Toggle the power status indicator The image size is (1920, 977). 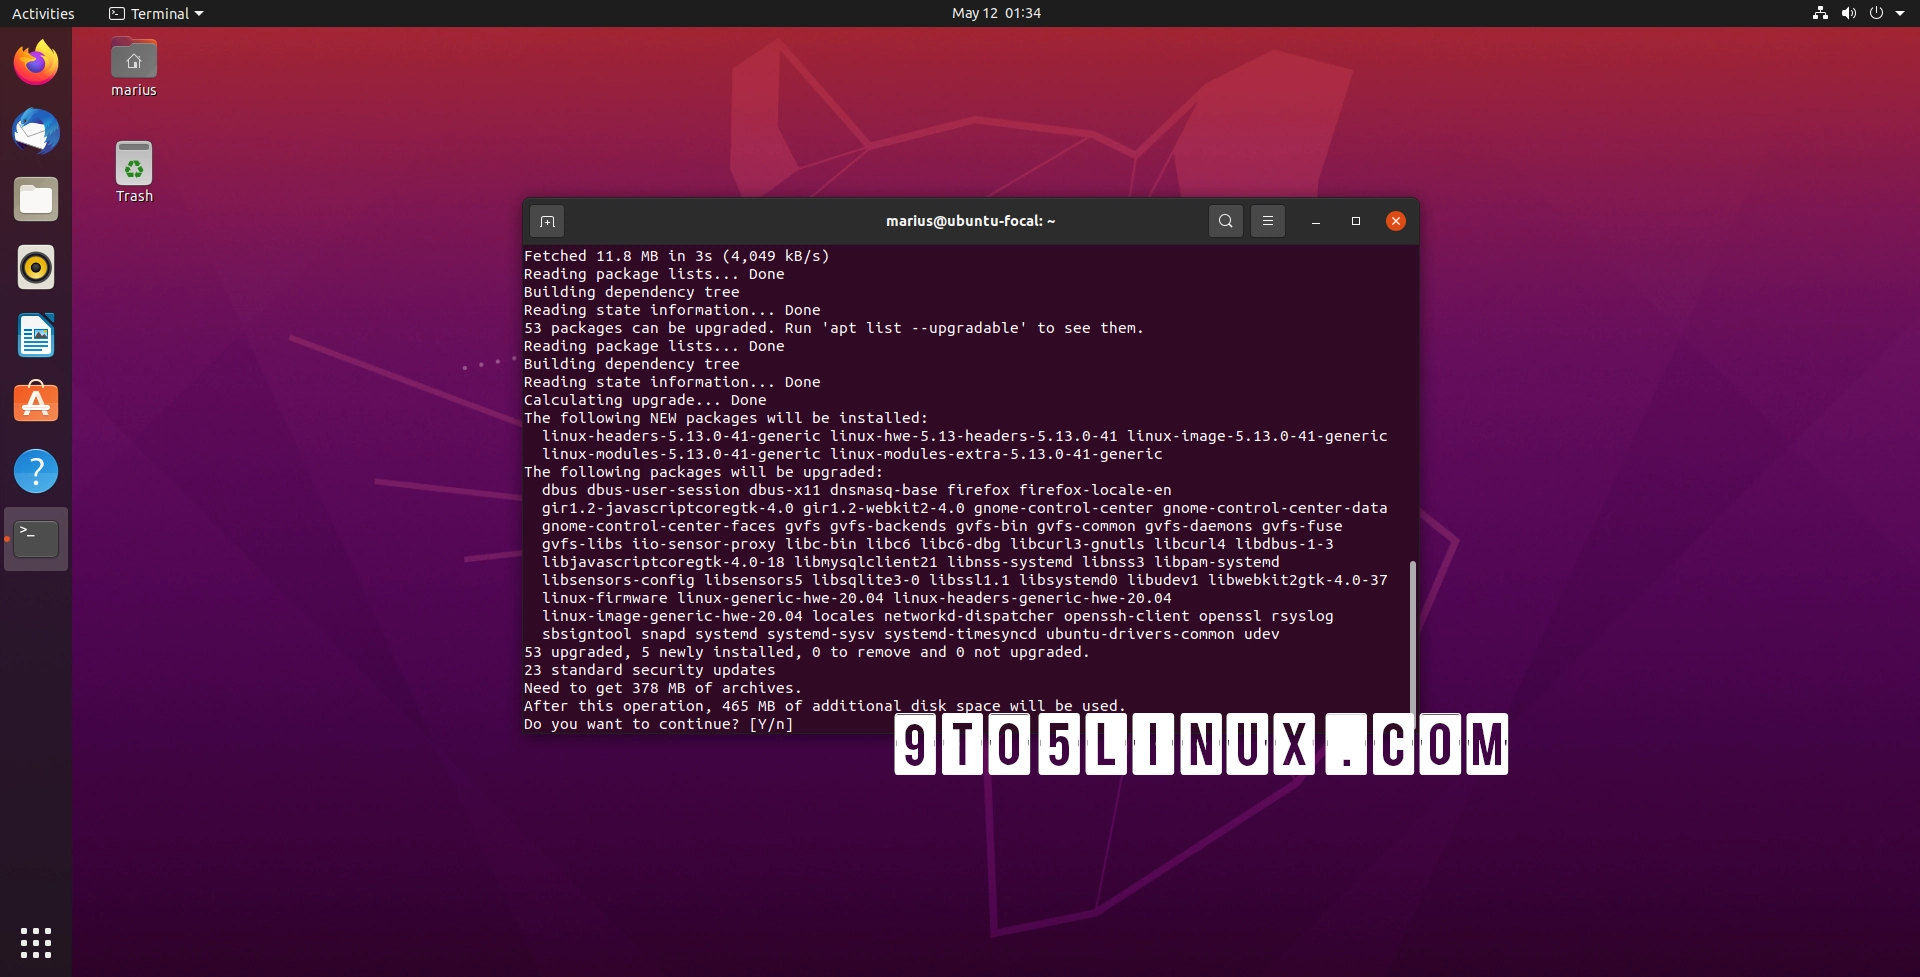(1876, 13)
